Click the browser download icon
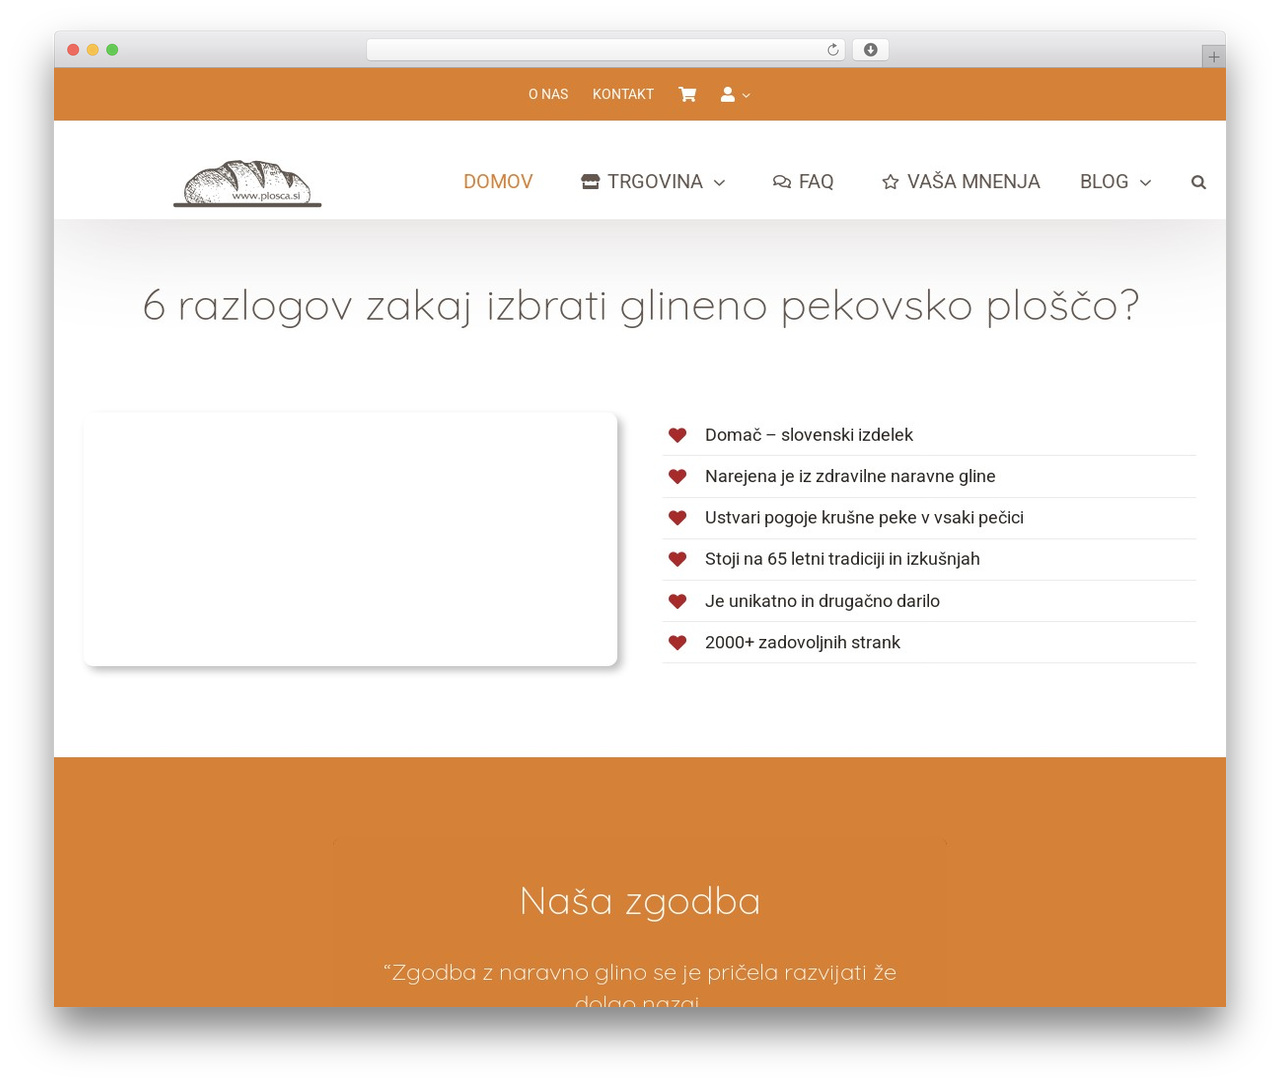Image resolution: width=1280 pixels, height=1084 pixels. click(870, 50)
